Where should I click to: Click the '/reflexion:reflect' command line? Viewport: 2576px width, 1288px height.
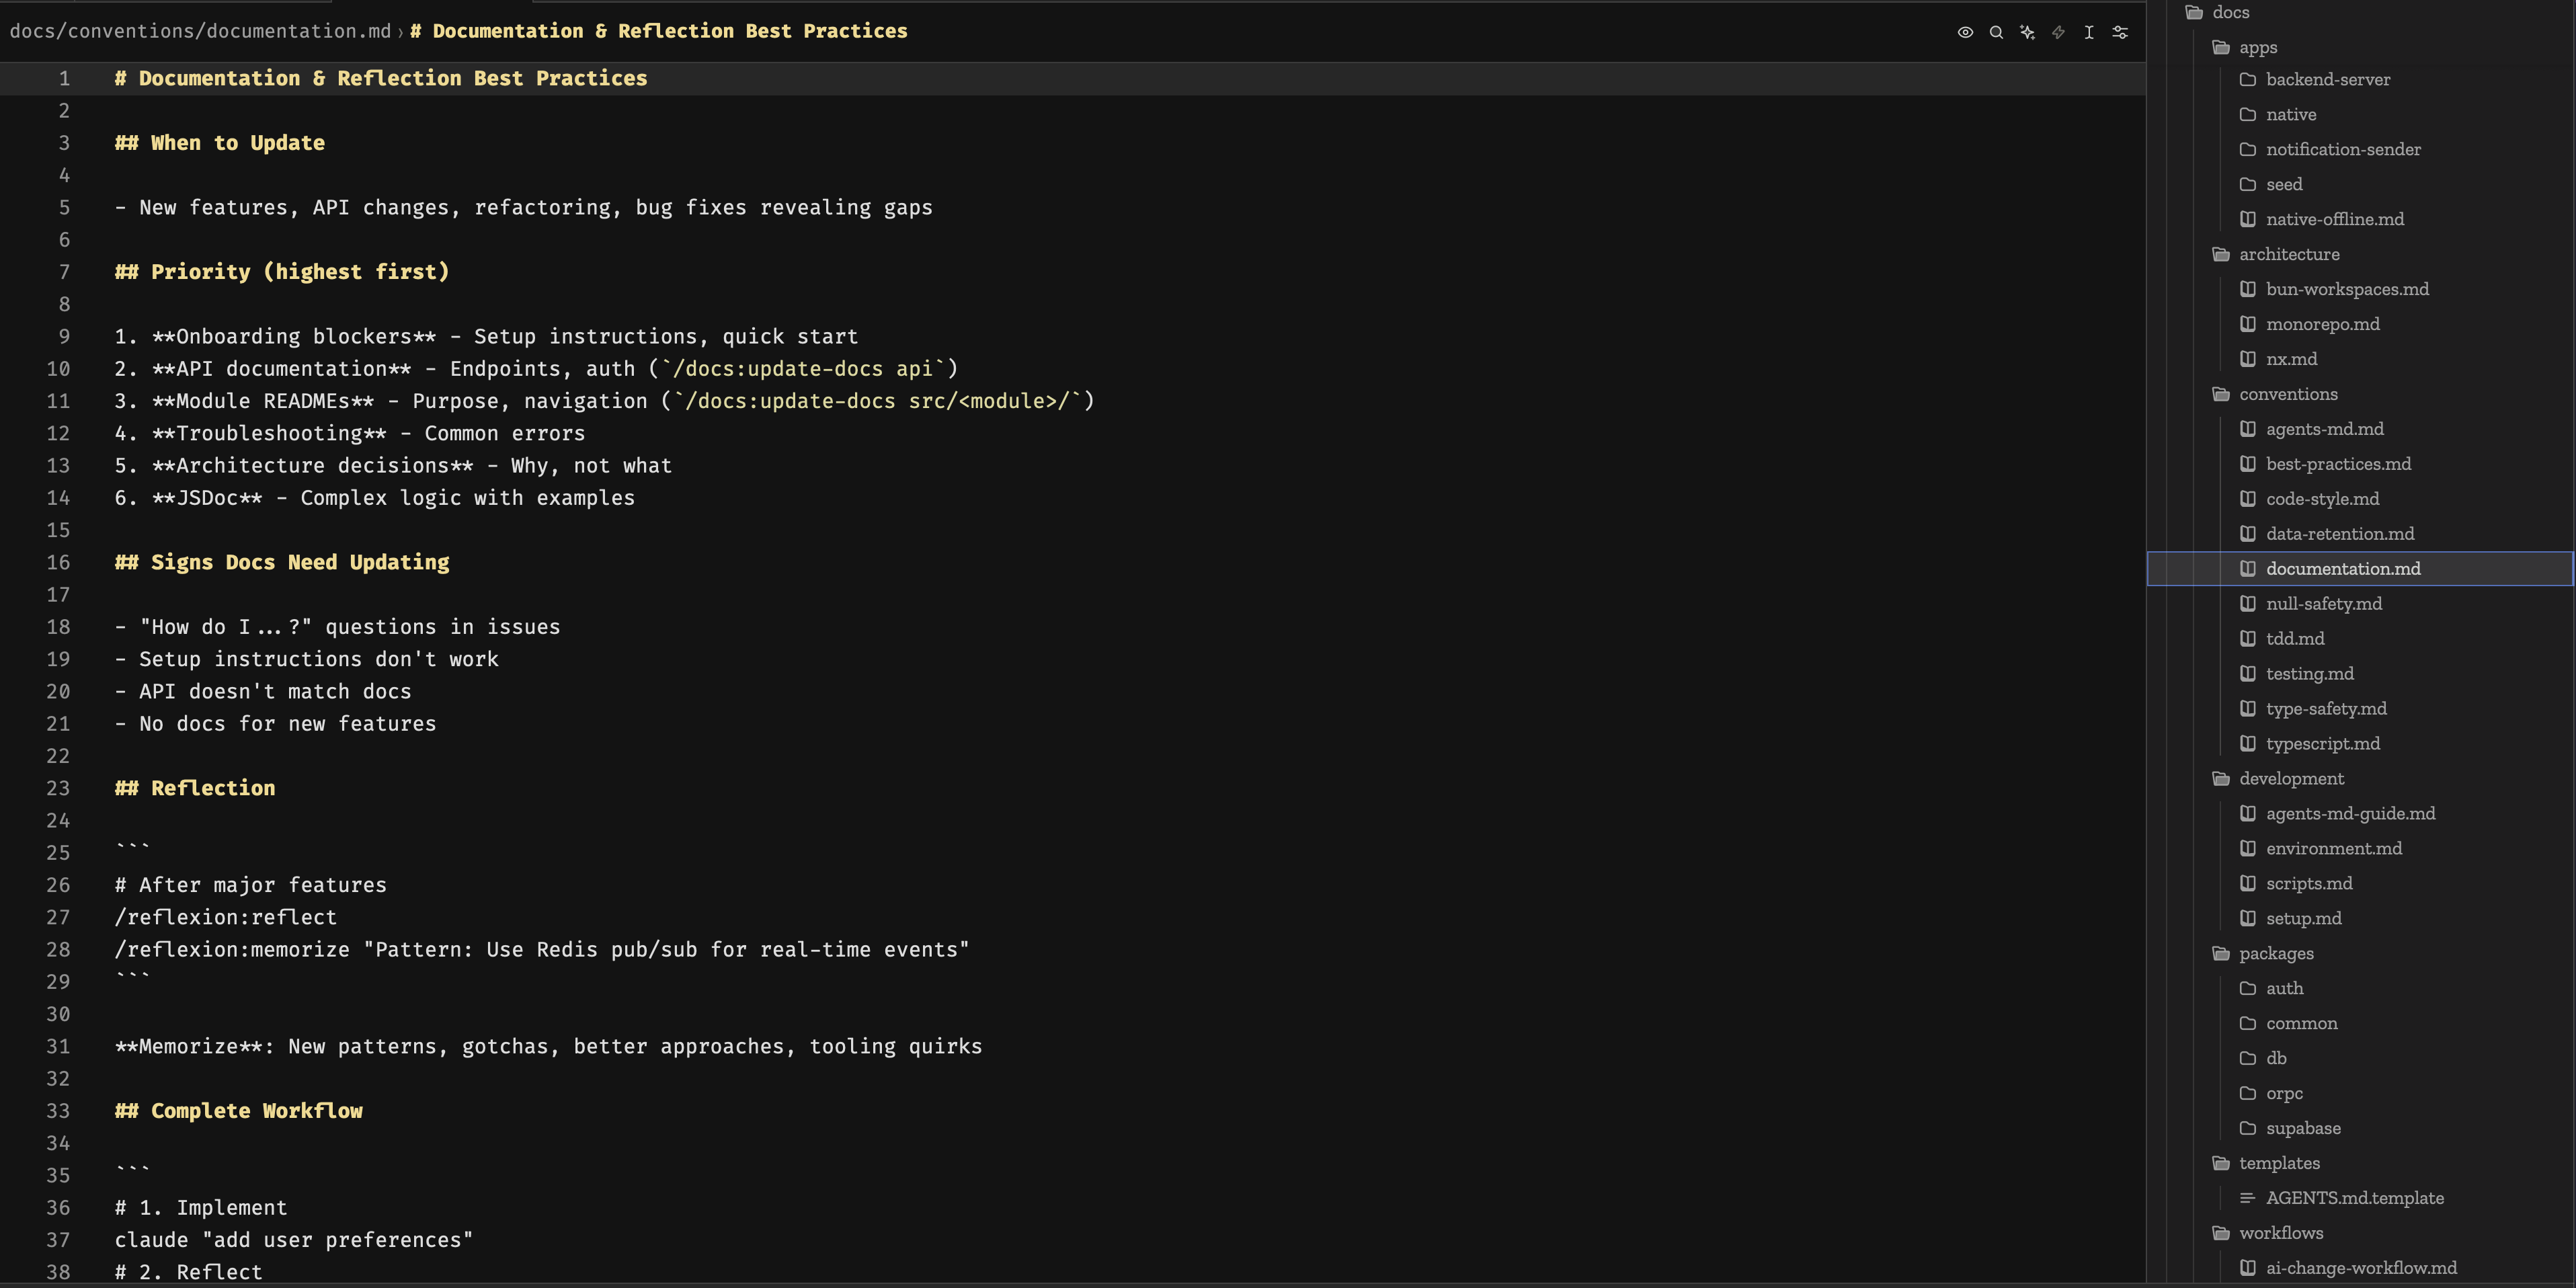[x=226, y=917]
